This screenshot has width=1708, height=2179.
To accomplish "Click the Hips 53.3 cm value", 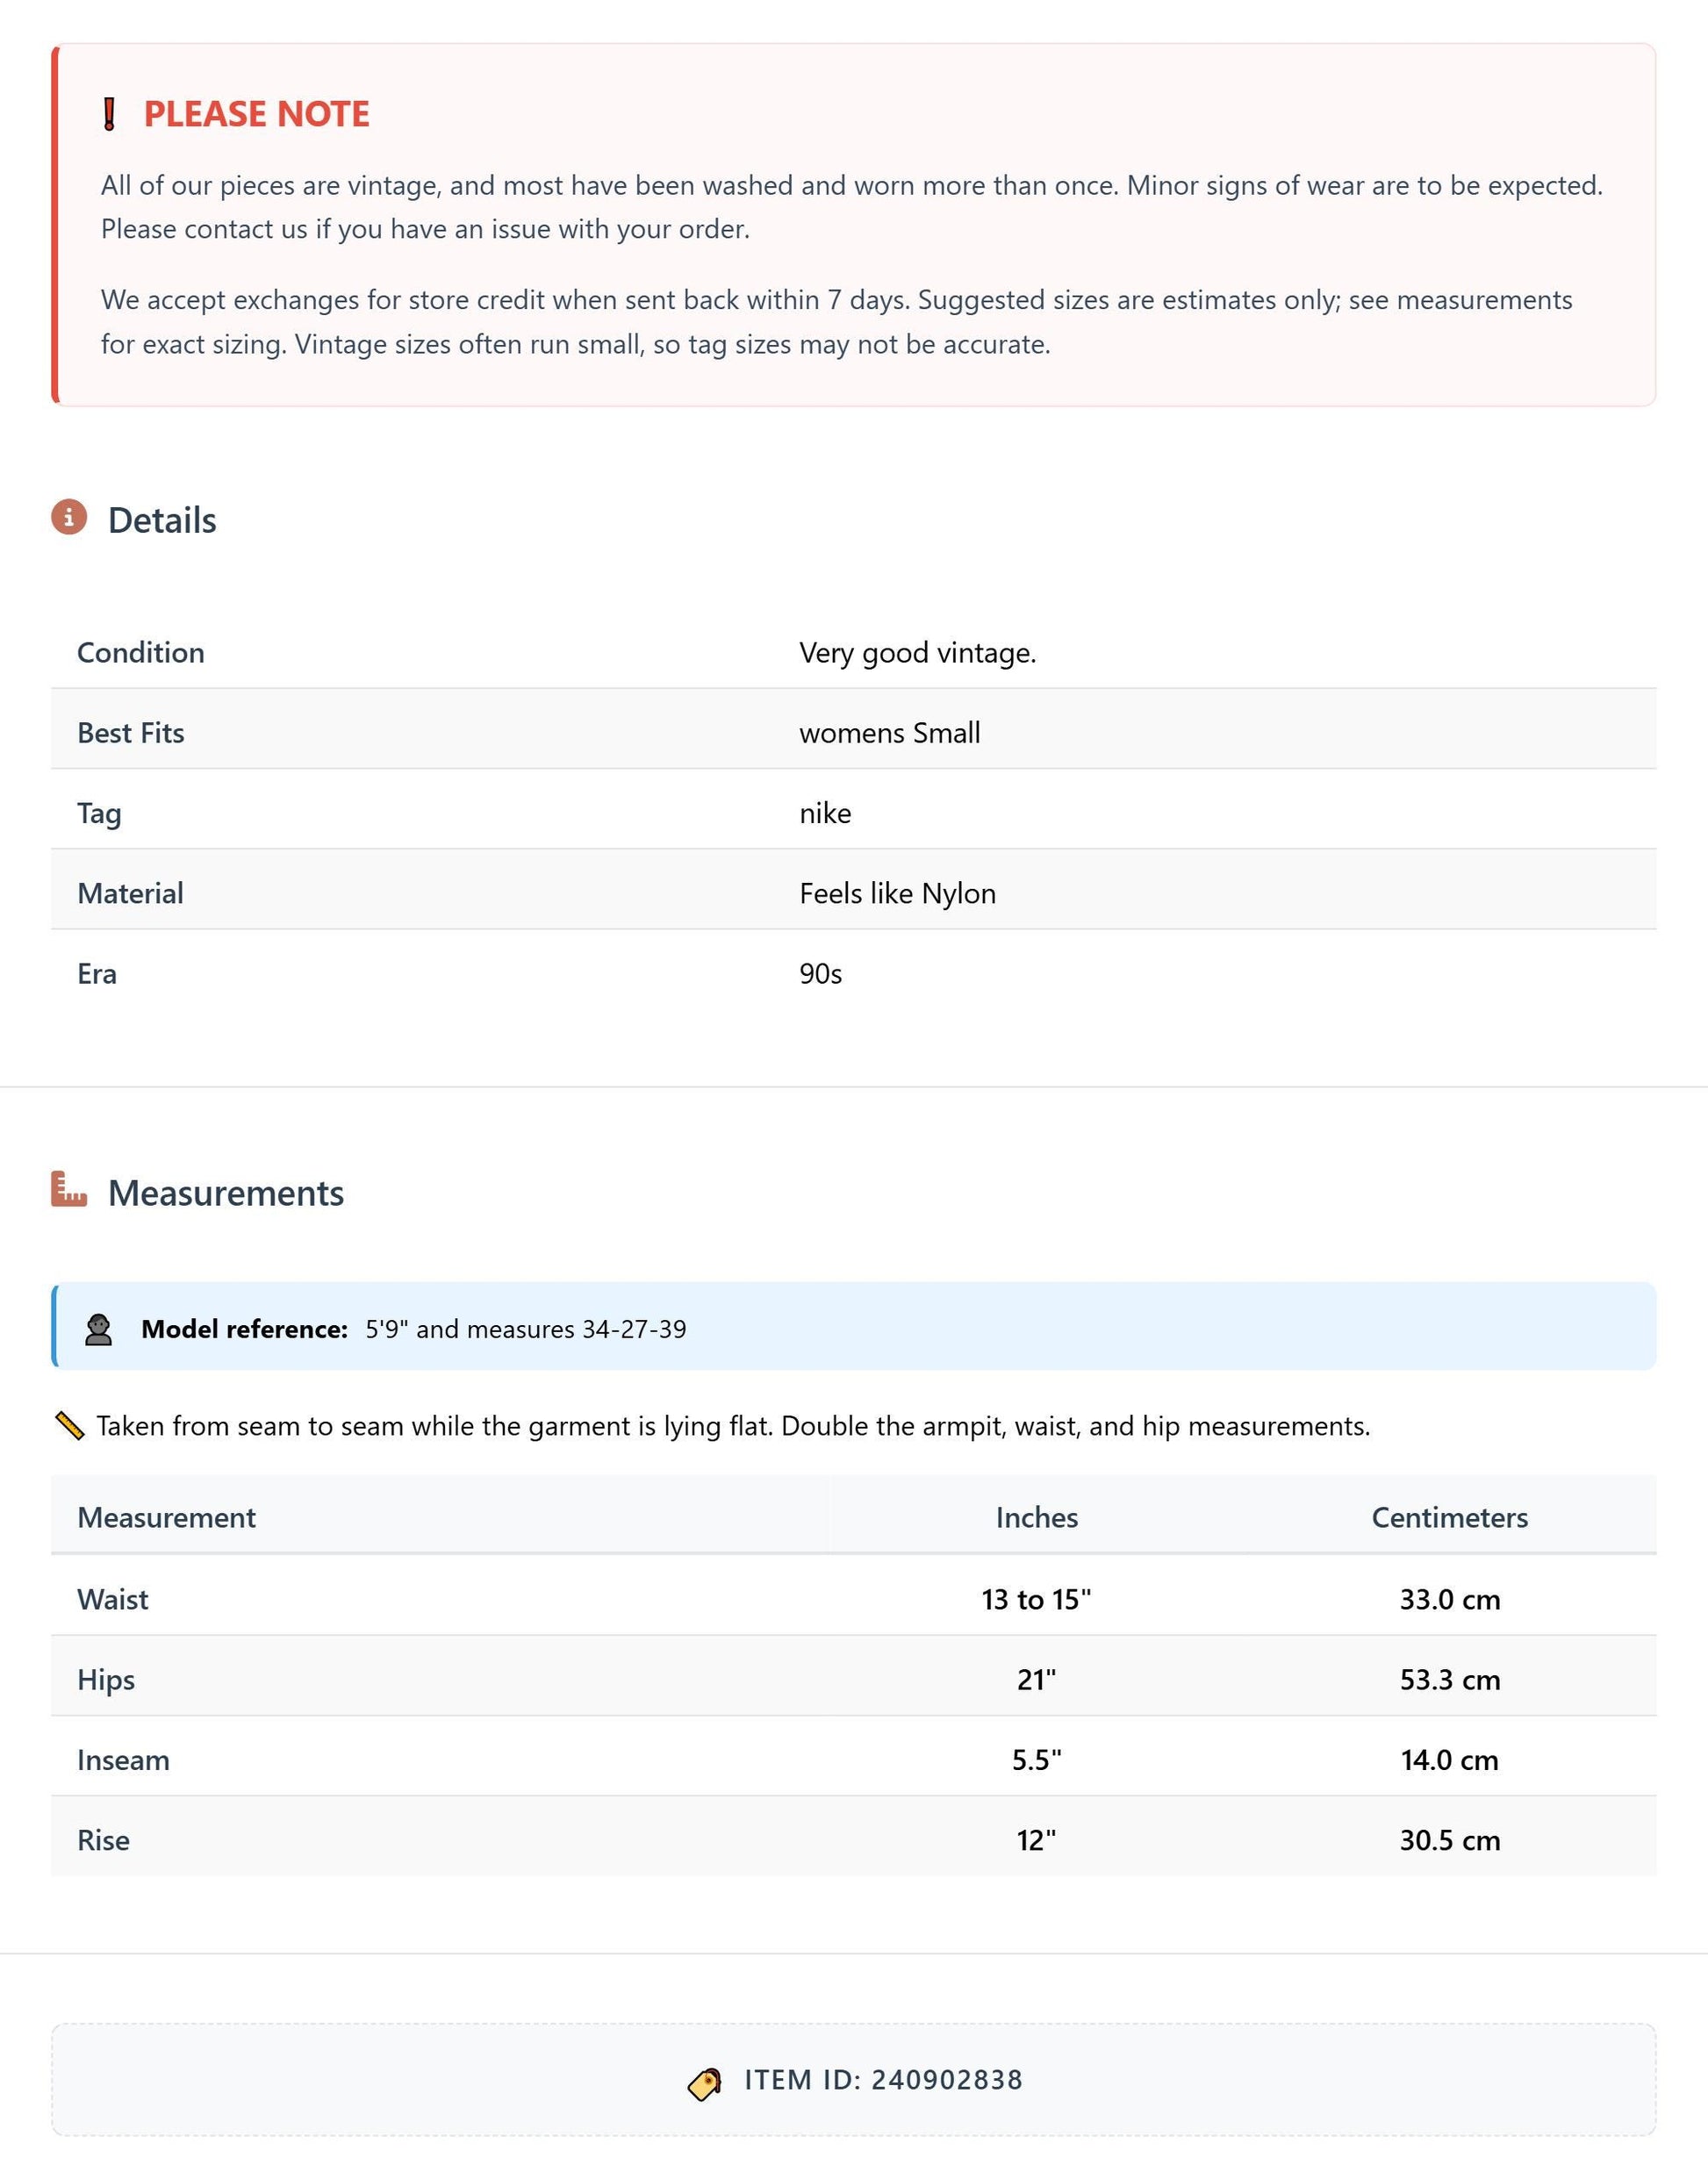I will coord(1449,1679).
